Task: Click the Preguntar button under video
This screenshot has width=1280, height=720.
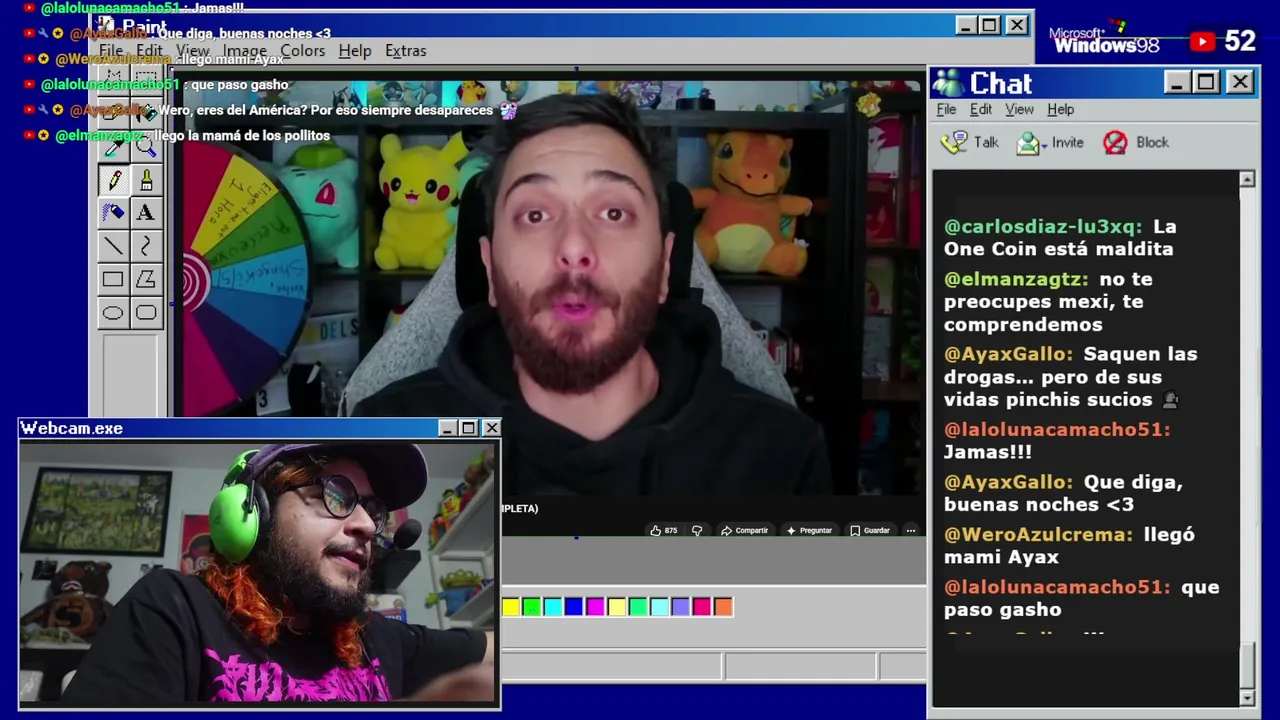Action: pyautogui.click(x=809, y=530)
